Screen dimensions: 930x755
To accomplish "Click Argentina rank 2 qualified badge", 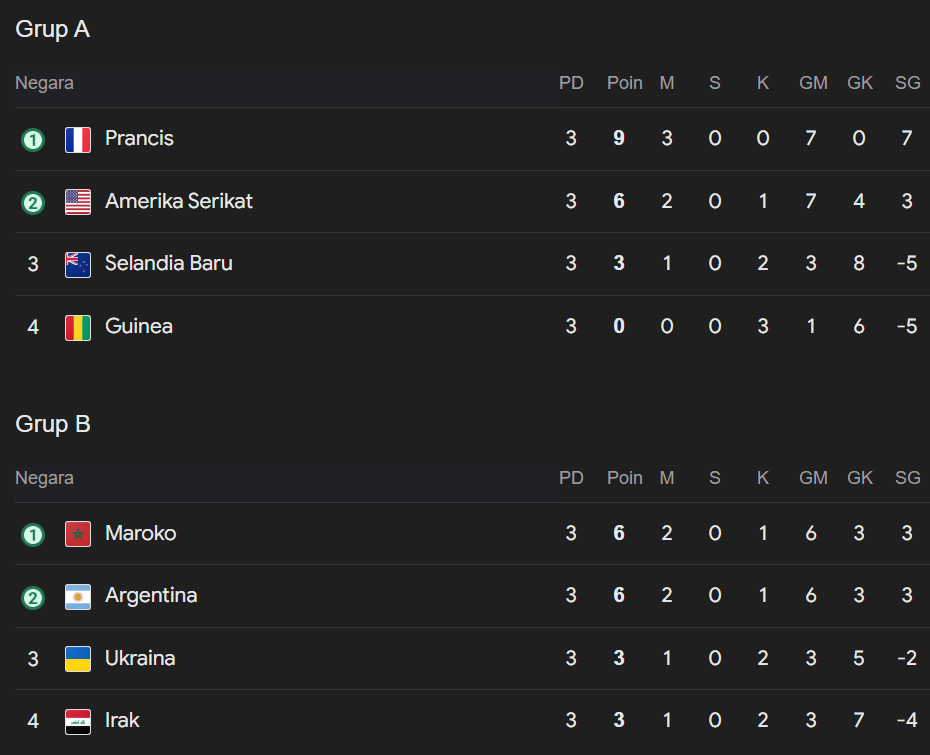I will tap(33, 598).
